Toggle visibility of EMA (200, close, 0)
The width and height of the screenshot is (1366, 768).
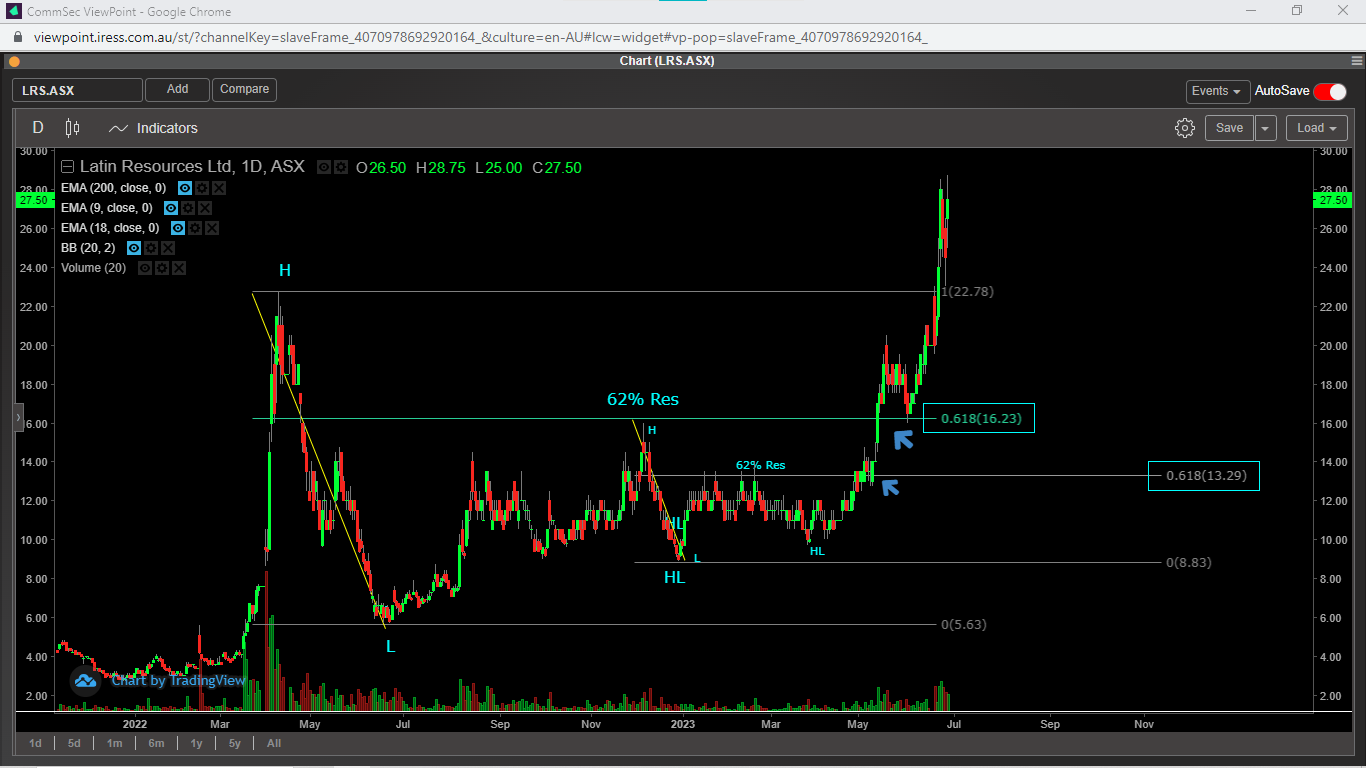(x=185, y=188)
